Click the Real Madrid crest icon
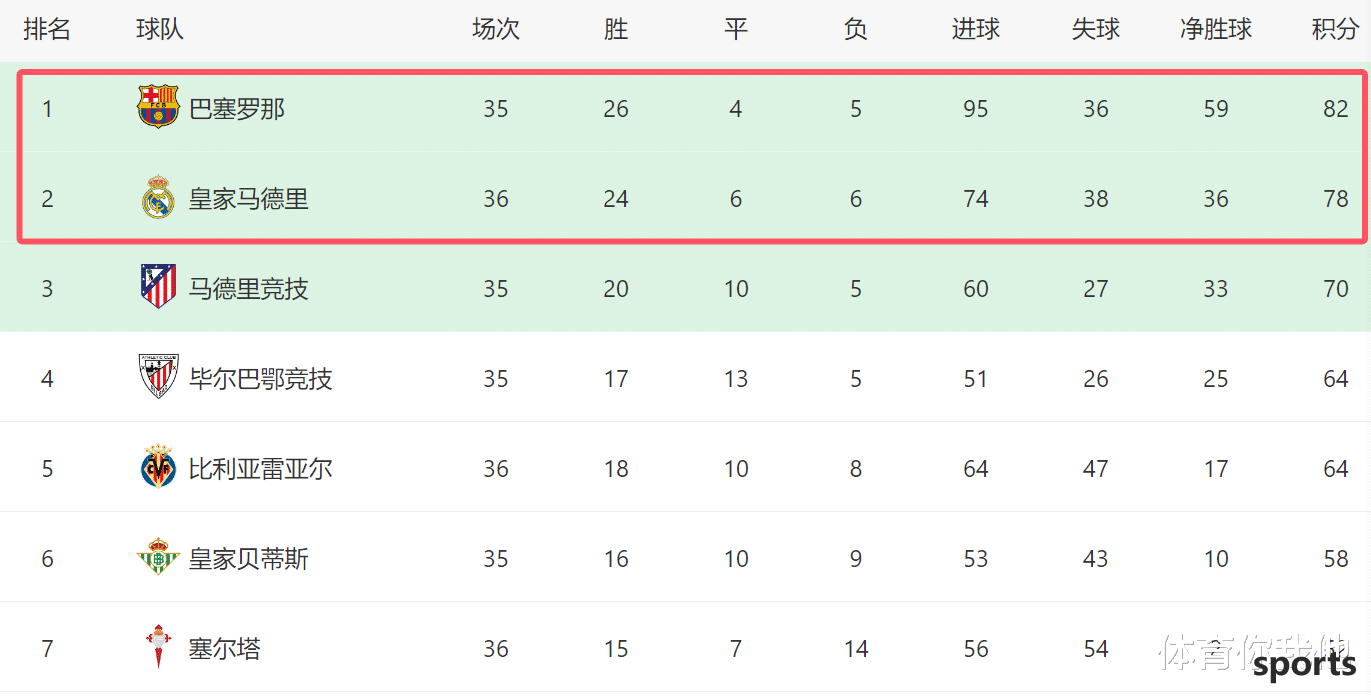 coord(158,197)
